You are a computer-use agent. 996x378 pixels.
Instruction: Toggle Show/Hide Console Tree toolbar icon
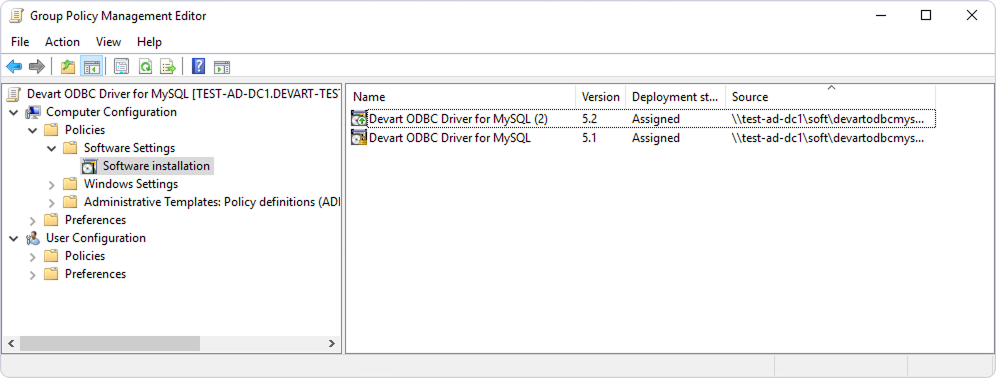pos(92,66)
